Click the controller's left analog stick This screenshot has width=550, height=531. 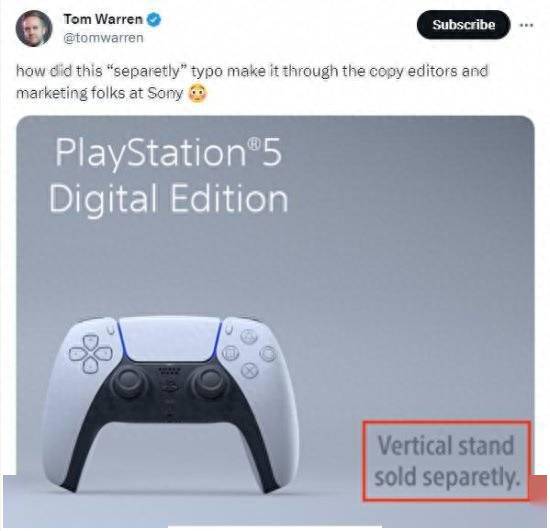coord(128,382)
